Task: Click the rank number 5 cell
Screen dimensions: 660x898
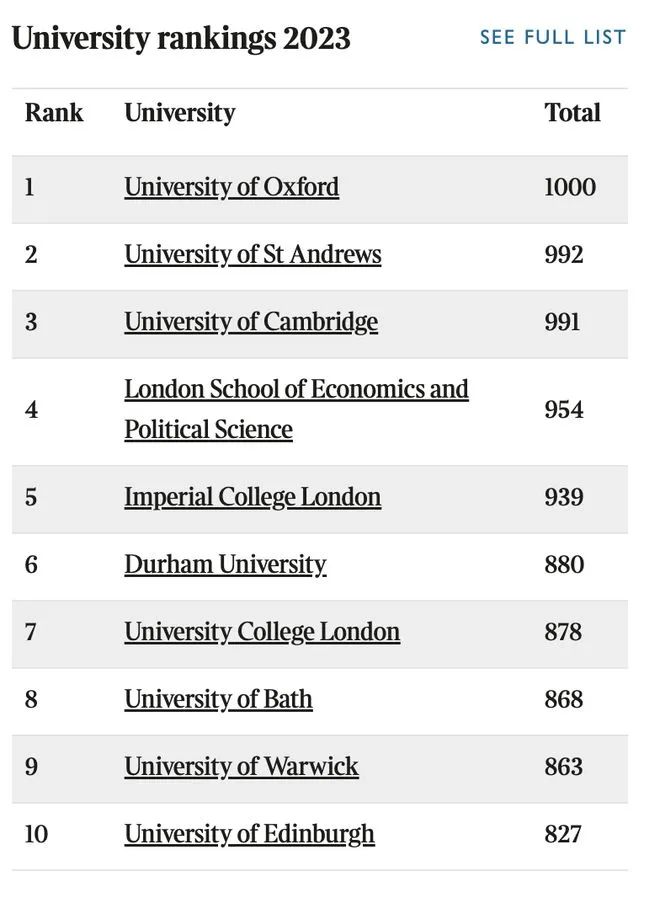Action: point(31,497)
